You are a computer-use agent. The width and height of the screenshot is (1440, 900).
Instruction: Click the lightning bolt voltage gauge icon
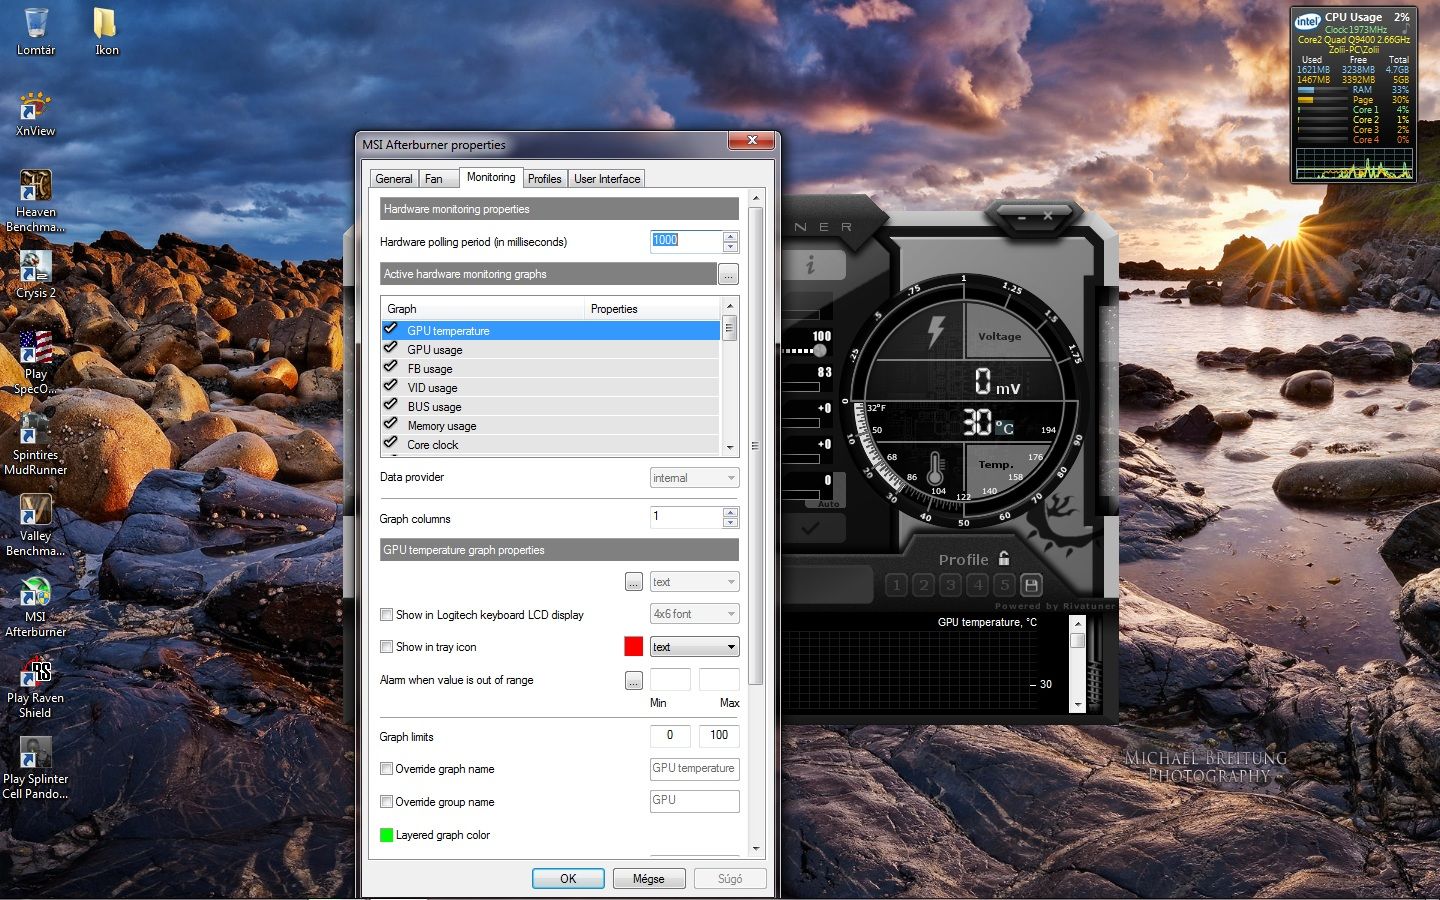(936, 331)
